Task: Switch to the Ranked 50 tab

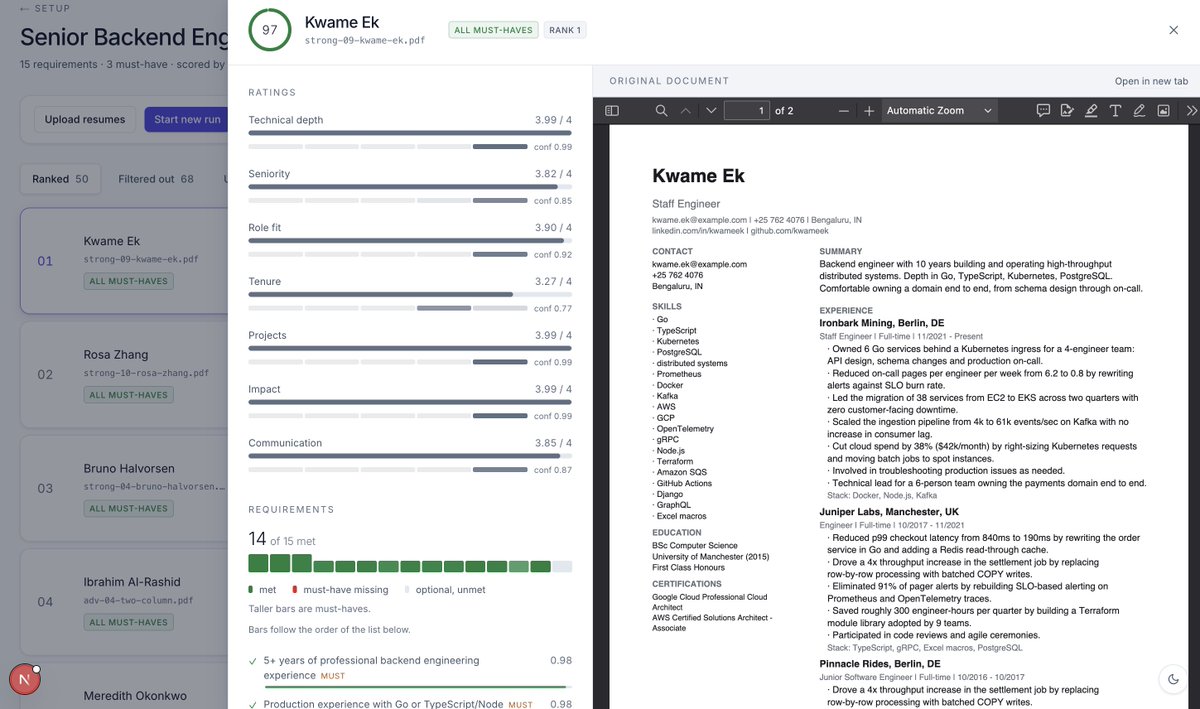Action: 60,179
